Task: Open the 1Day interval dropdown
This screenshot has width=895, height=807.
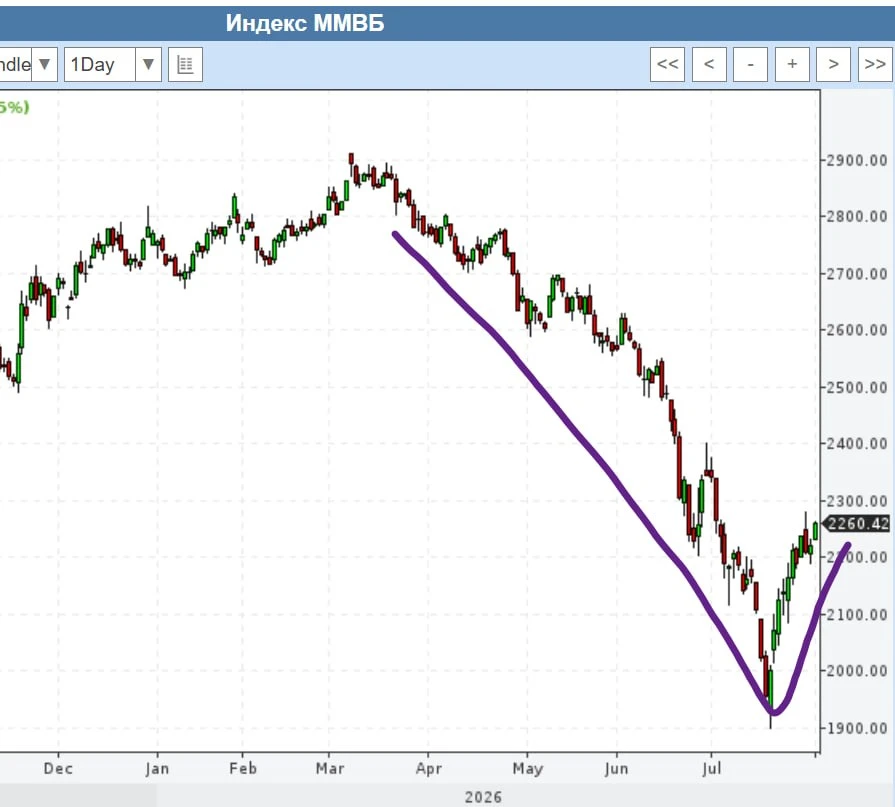Action: 112,64
